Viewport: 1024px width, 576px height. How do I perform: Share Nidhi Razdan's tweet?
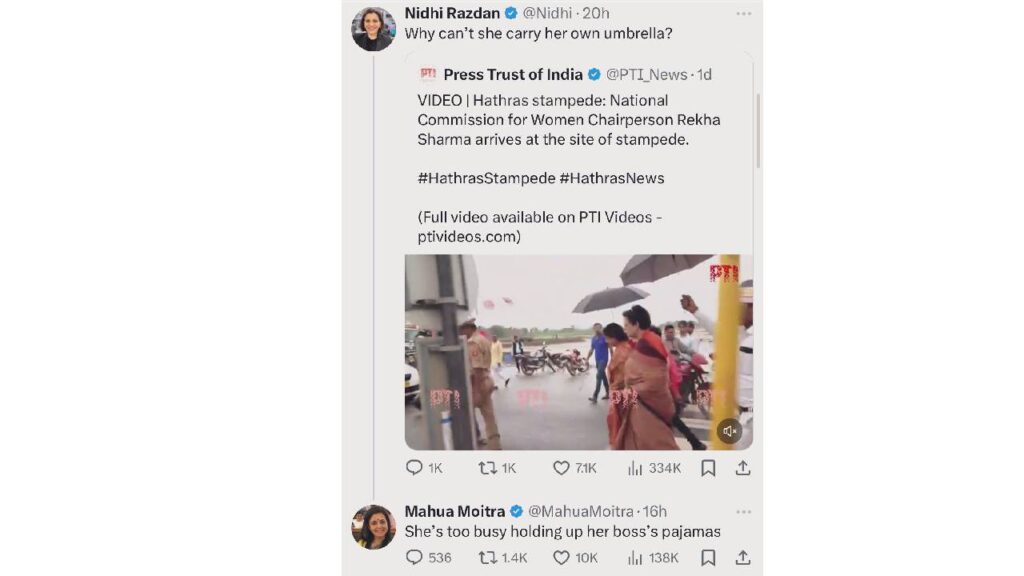pos(742,468)
